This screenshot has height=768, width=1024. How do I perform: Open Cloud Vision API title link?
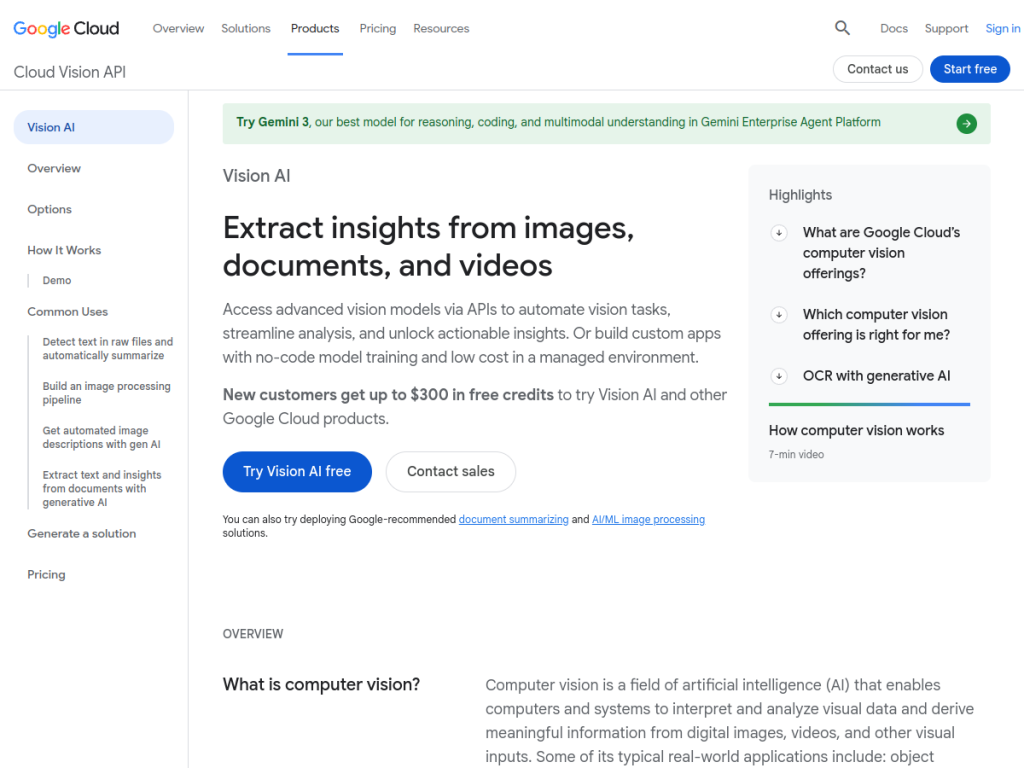point(70,72)
